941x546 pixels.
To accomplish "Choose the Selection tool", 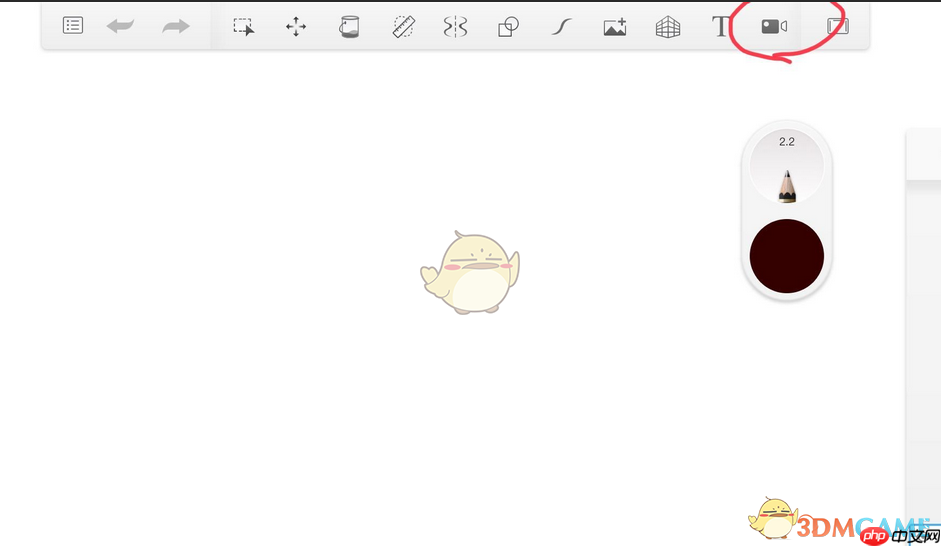I will coord(244,26).
